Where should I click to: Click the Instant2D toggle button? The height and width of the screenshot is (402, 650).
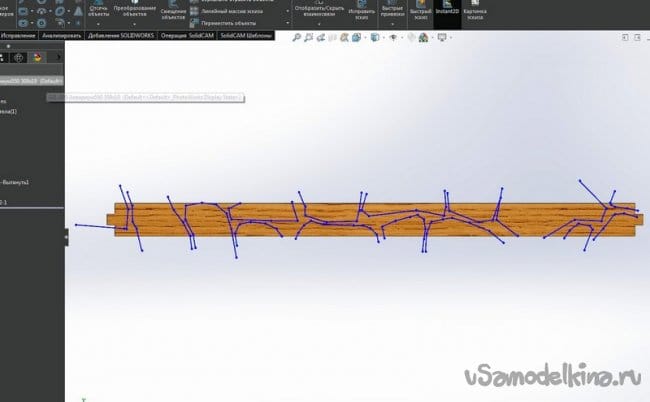coord(444,11)
